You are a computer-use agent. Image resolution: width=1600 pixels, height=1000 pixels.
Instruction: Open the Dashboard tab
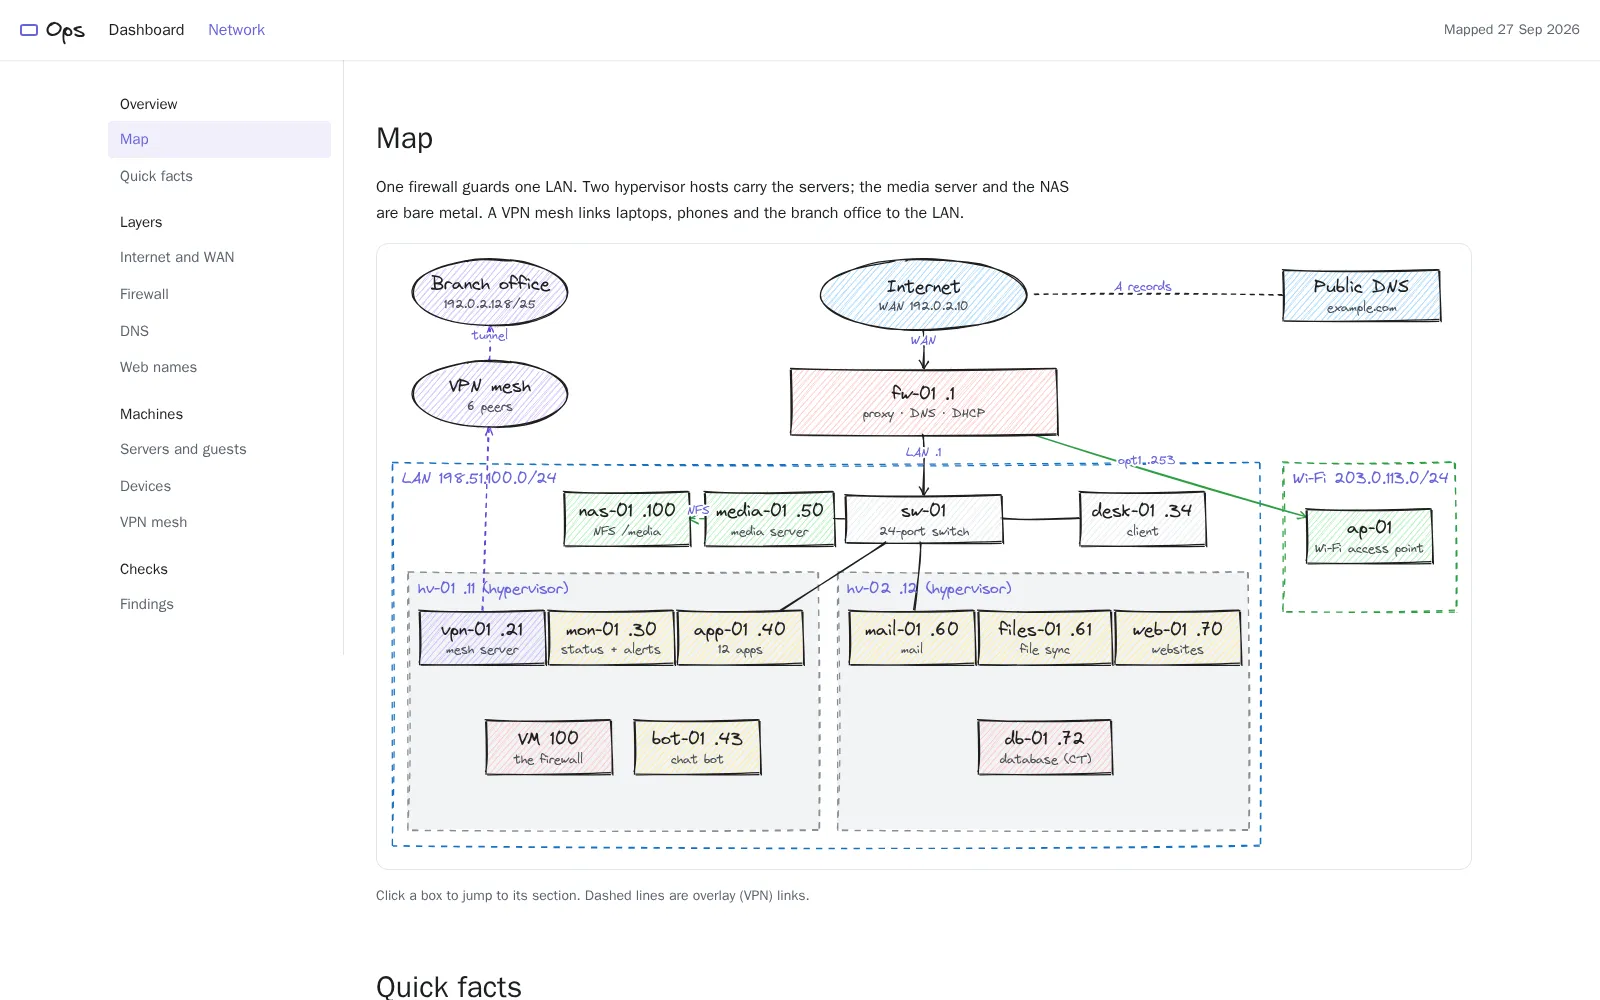coord(146,30)
